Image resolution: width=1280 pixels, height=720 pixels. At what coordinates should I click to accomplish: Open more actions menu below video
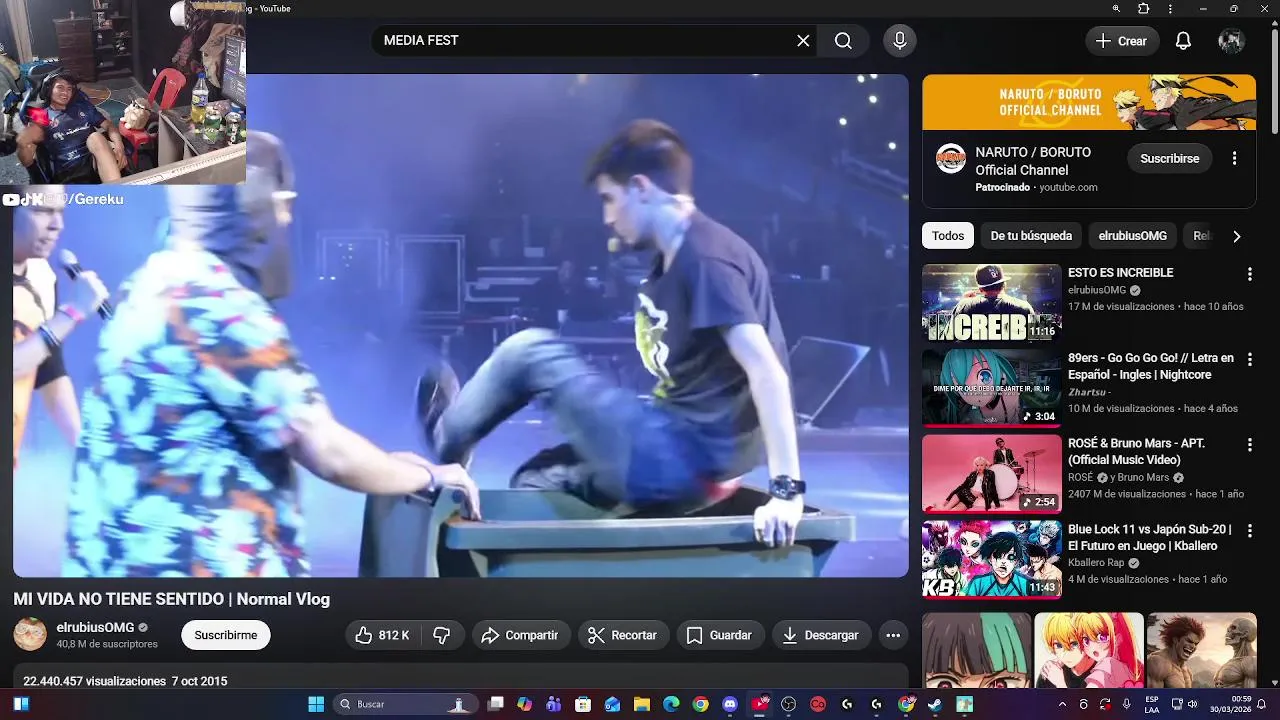893,635
